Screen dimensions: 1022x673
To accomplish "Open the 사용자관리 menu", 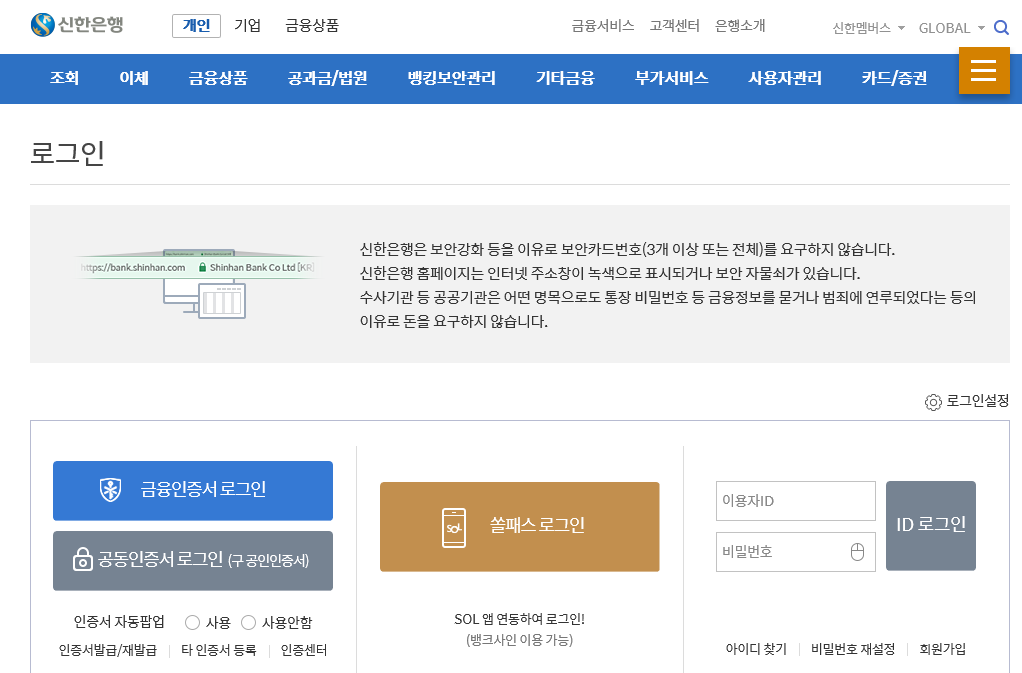I will [785, 78].
